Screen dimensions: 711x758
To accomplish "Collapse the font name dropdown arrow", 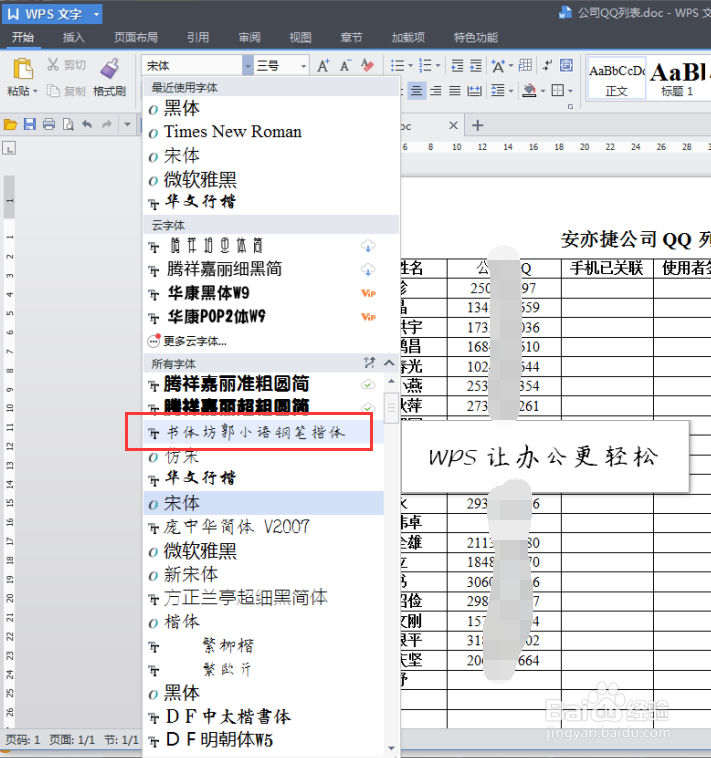I will point(248,65).
